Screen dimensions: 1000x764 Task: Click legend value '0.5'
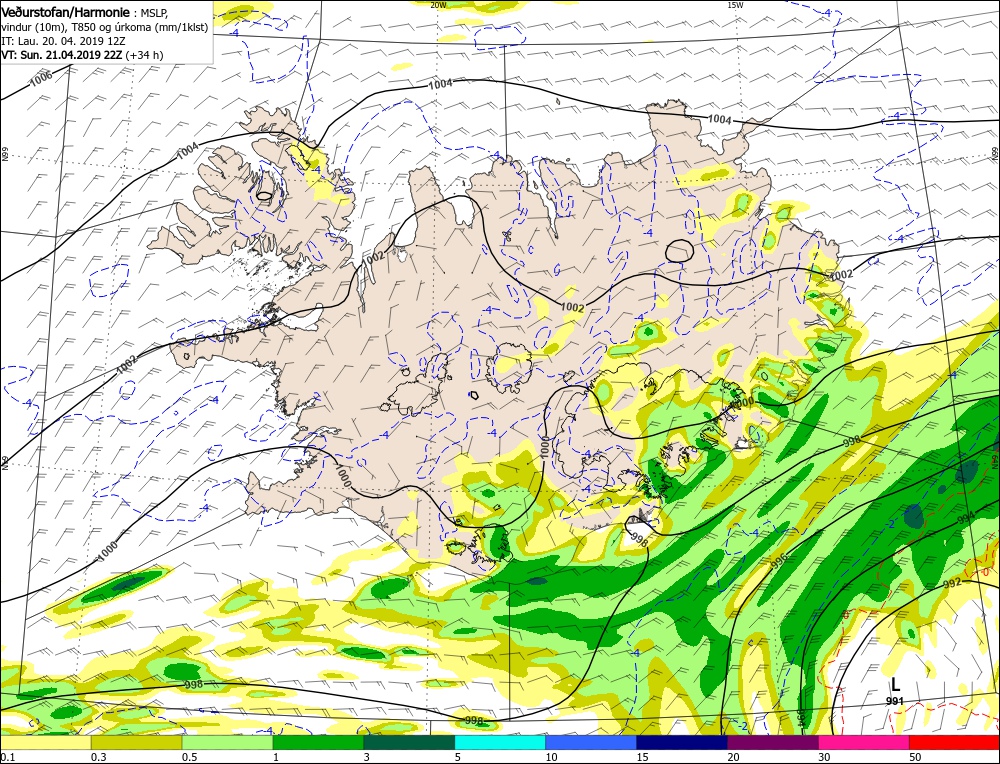click(x=189, y=757)
